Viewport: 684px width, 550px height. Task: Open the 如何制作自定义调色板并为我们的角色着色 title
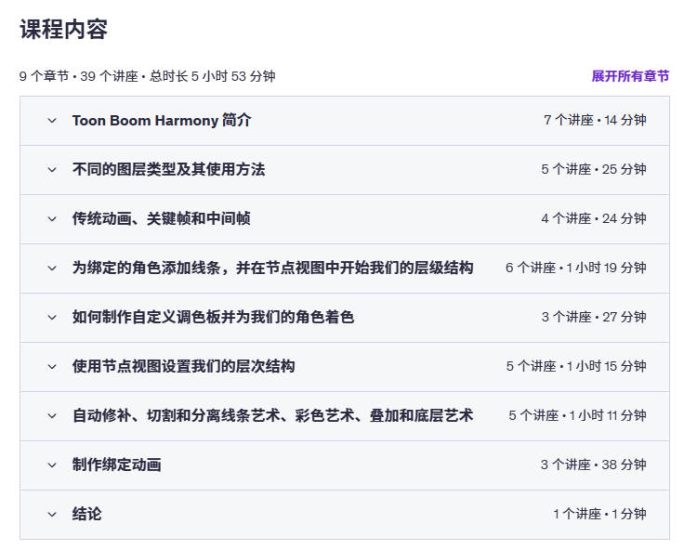(213, 317)
